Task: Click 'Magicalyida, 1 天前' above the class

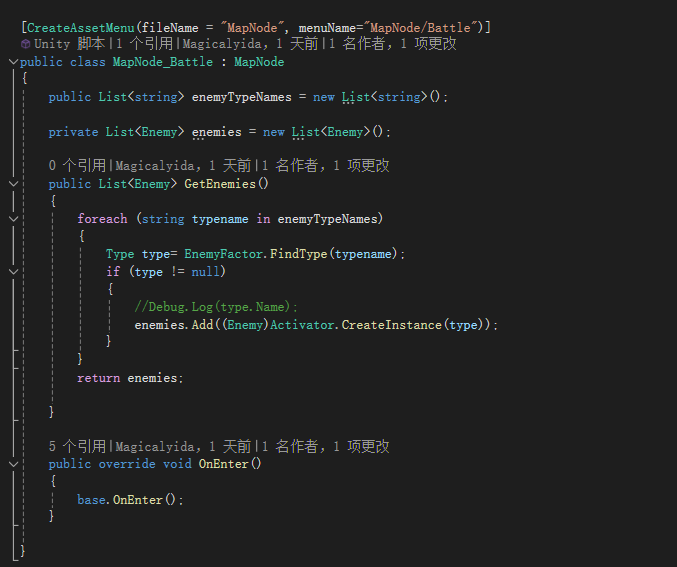Action: [x=250, y=44]
